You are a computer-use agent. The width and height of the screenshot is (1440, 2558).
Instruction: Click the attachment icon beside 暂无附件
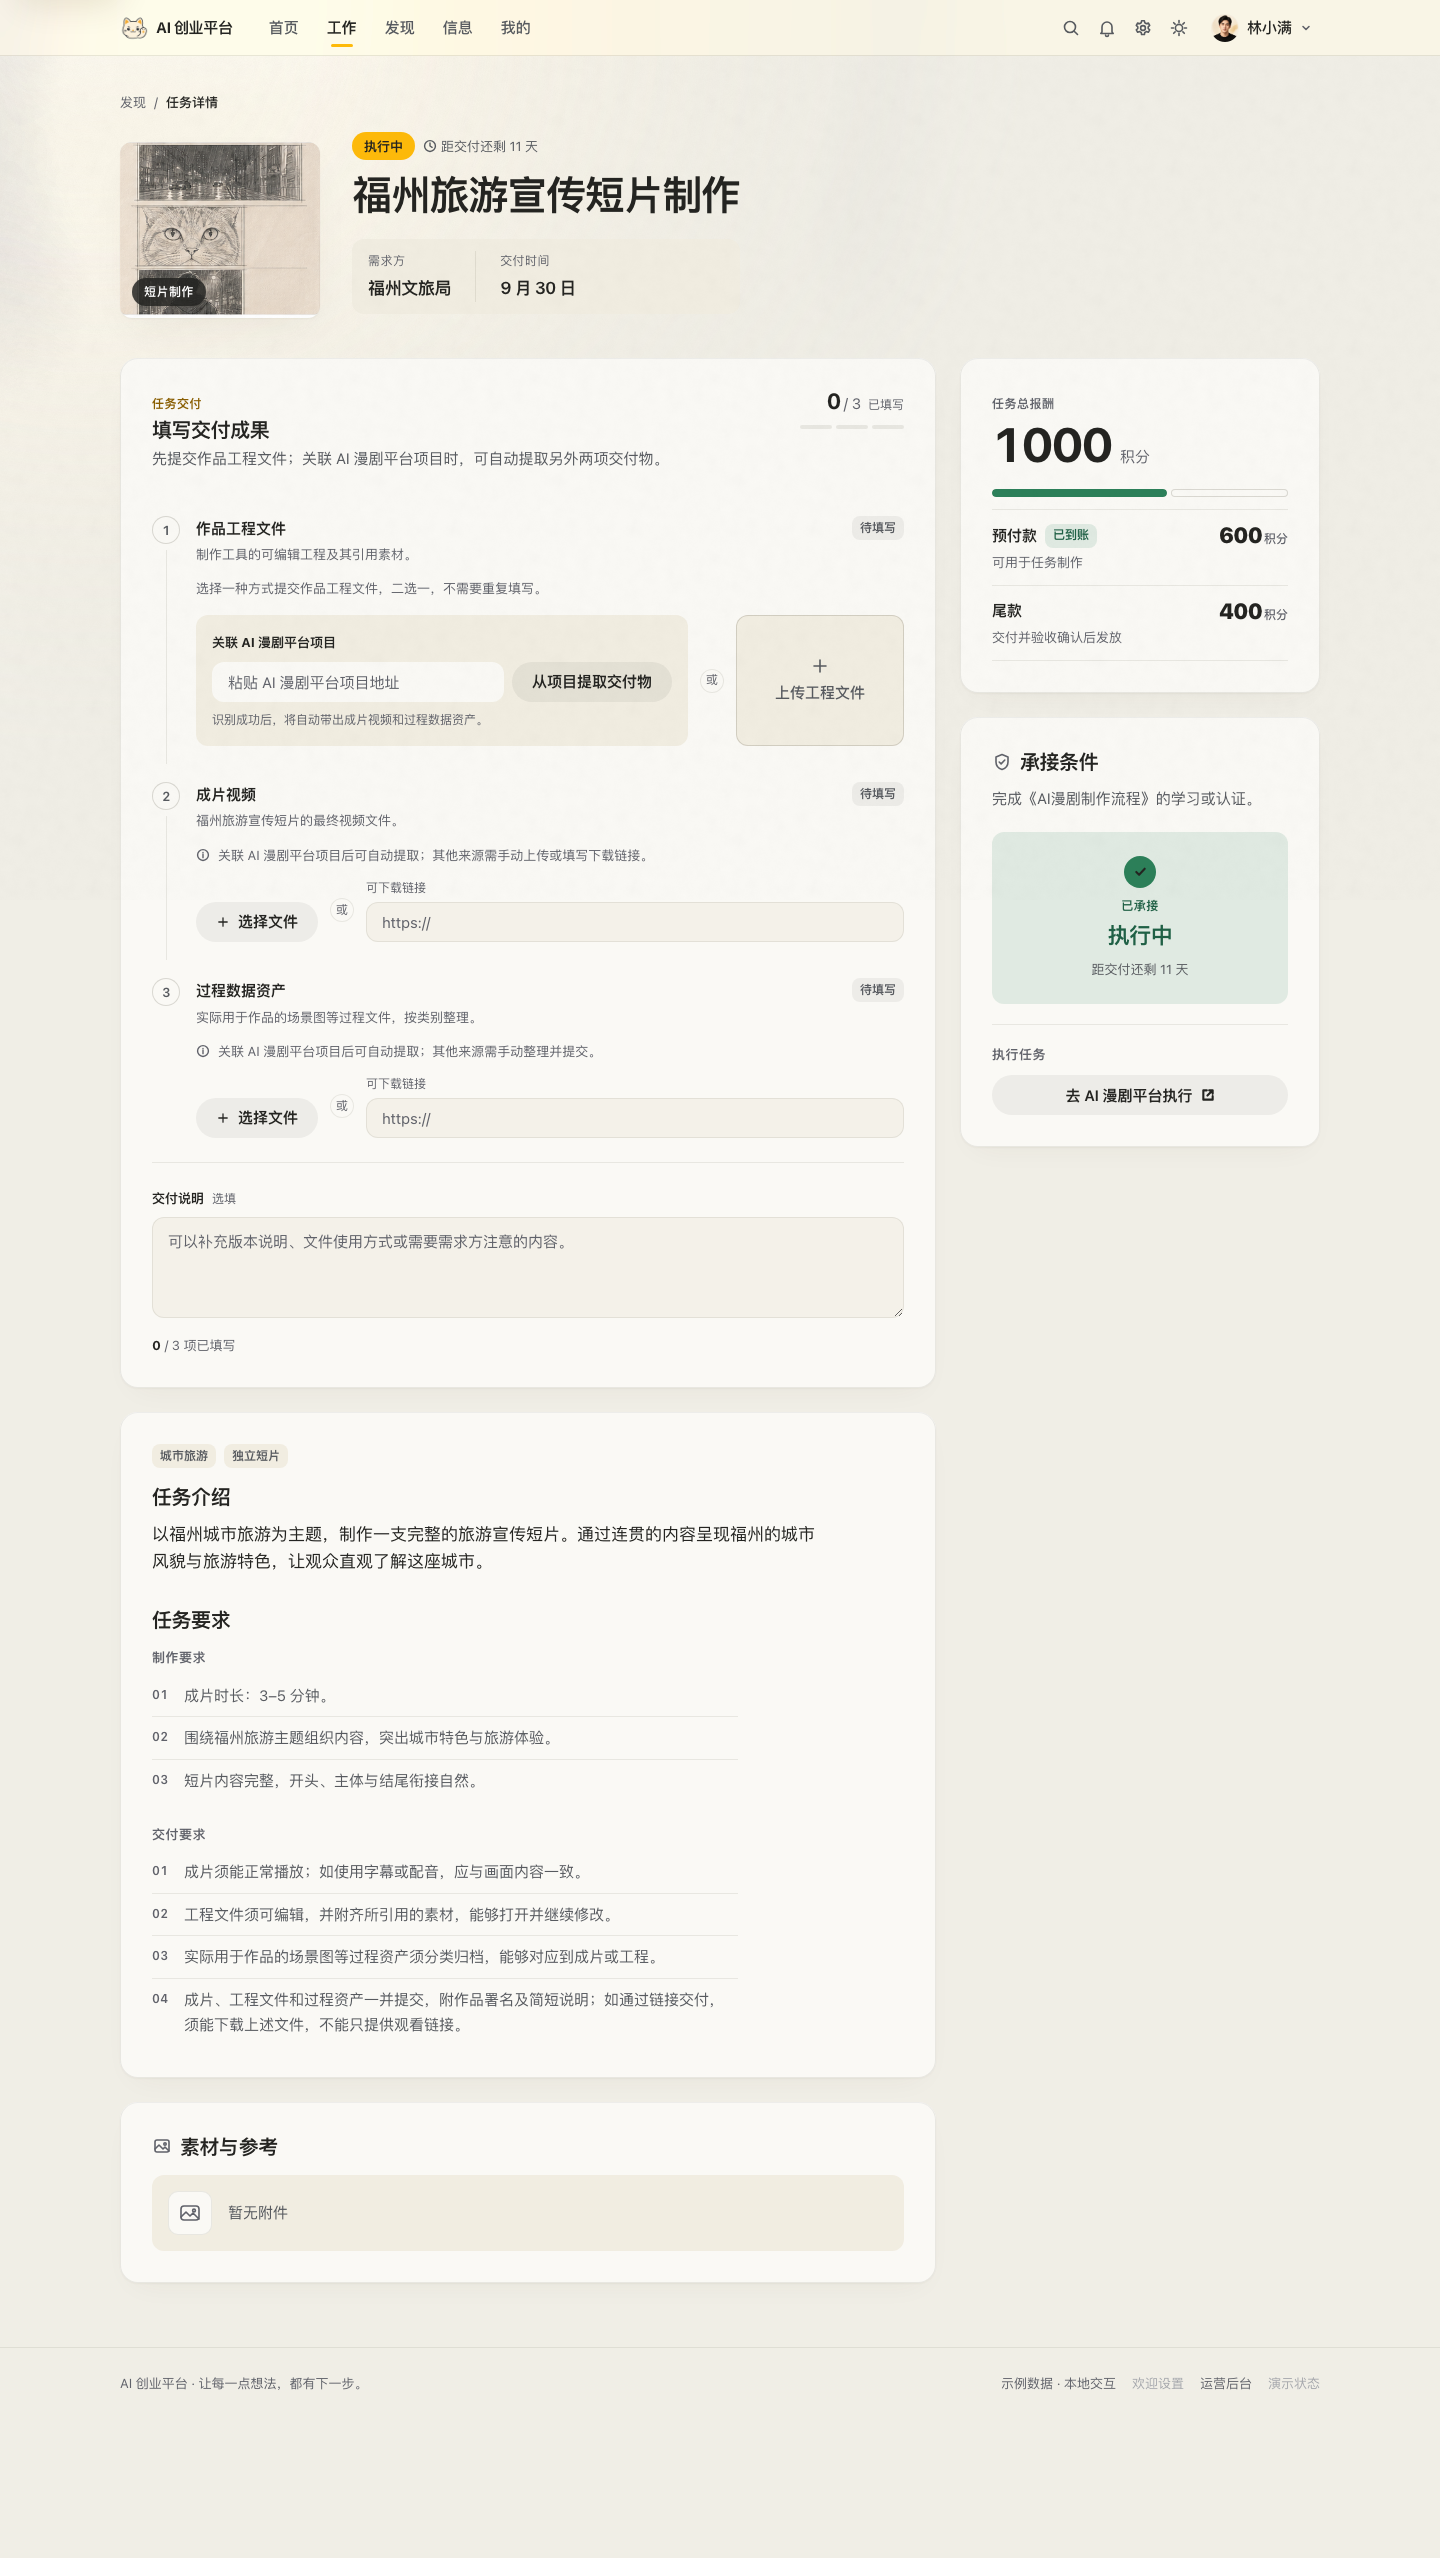190,2213
